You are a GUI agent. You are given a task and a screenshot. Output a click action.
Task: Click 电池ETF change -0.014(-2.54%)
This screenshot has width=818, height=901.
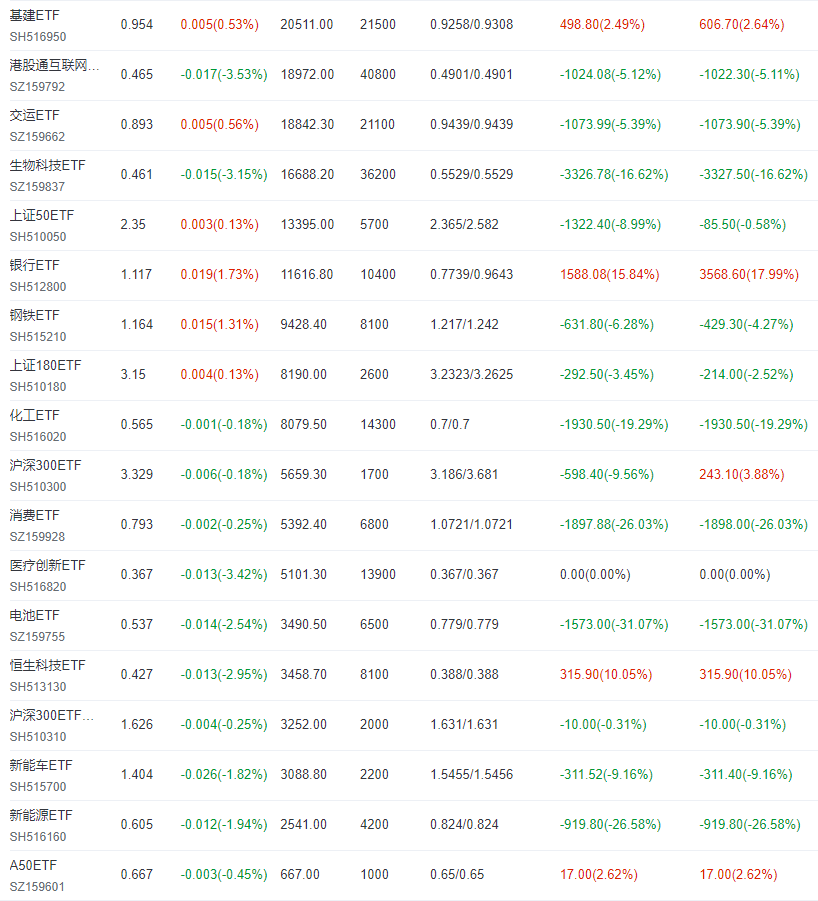tap(224, 625)
